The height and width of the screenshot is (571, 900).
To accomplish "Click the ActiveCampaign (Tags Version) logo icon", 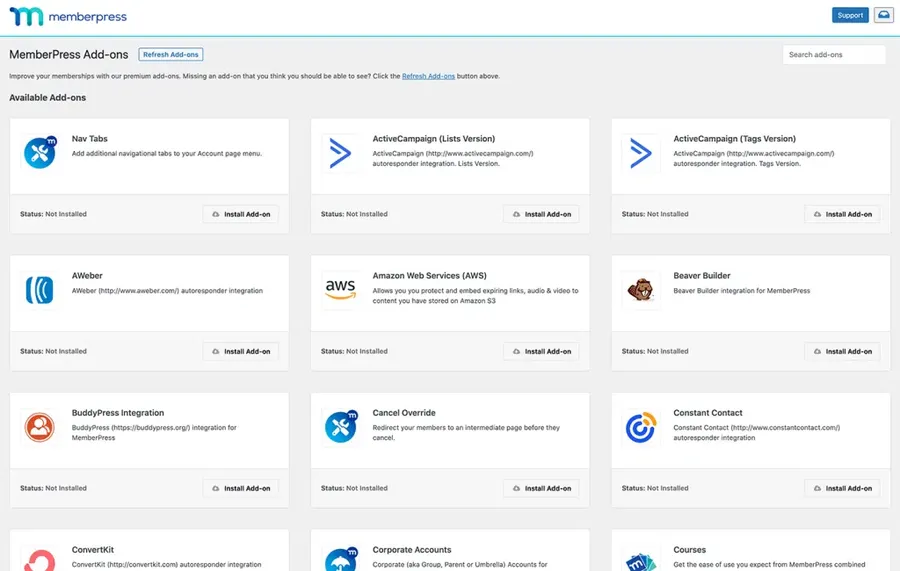I will click(x=641, y=153).
